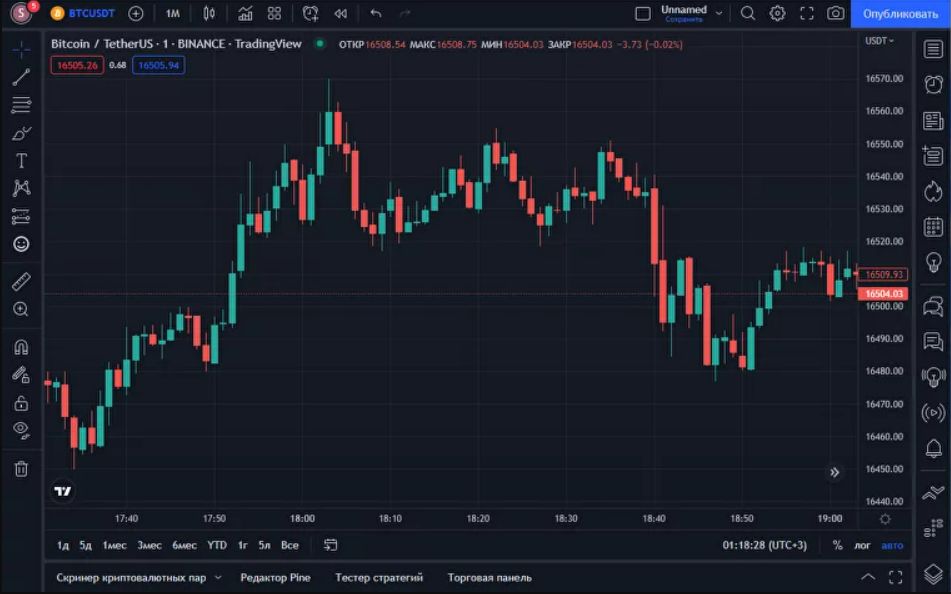Switch to the Тестер стратегий tab
The image size is (951, 594).
pos(379,577)
